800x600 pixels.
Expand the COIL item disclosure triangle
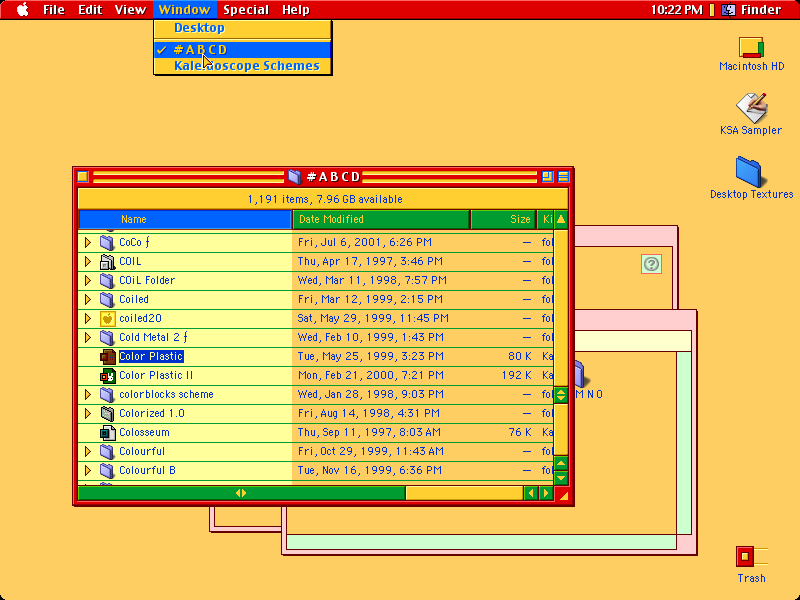88,261
